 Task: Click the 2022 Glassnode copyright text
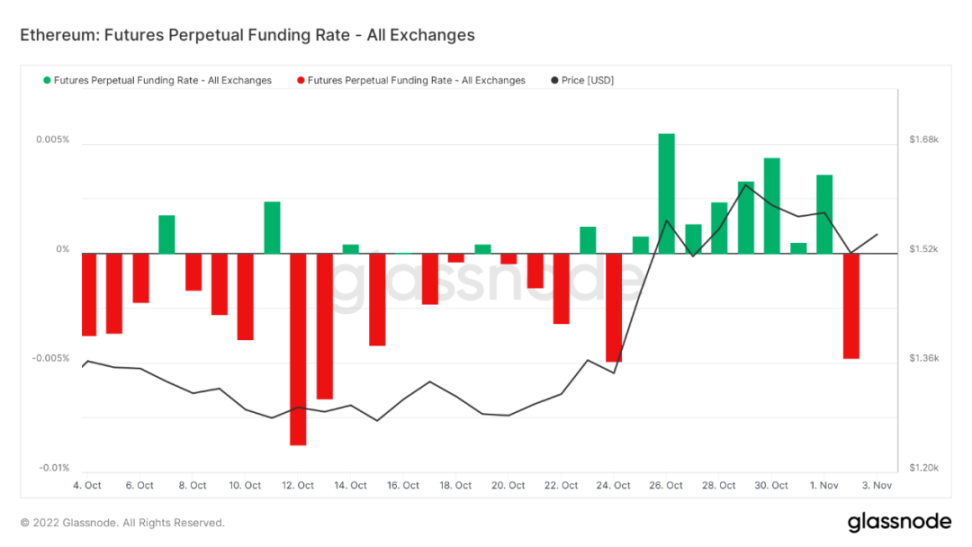pyautogui.click(x=122, y=523)
